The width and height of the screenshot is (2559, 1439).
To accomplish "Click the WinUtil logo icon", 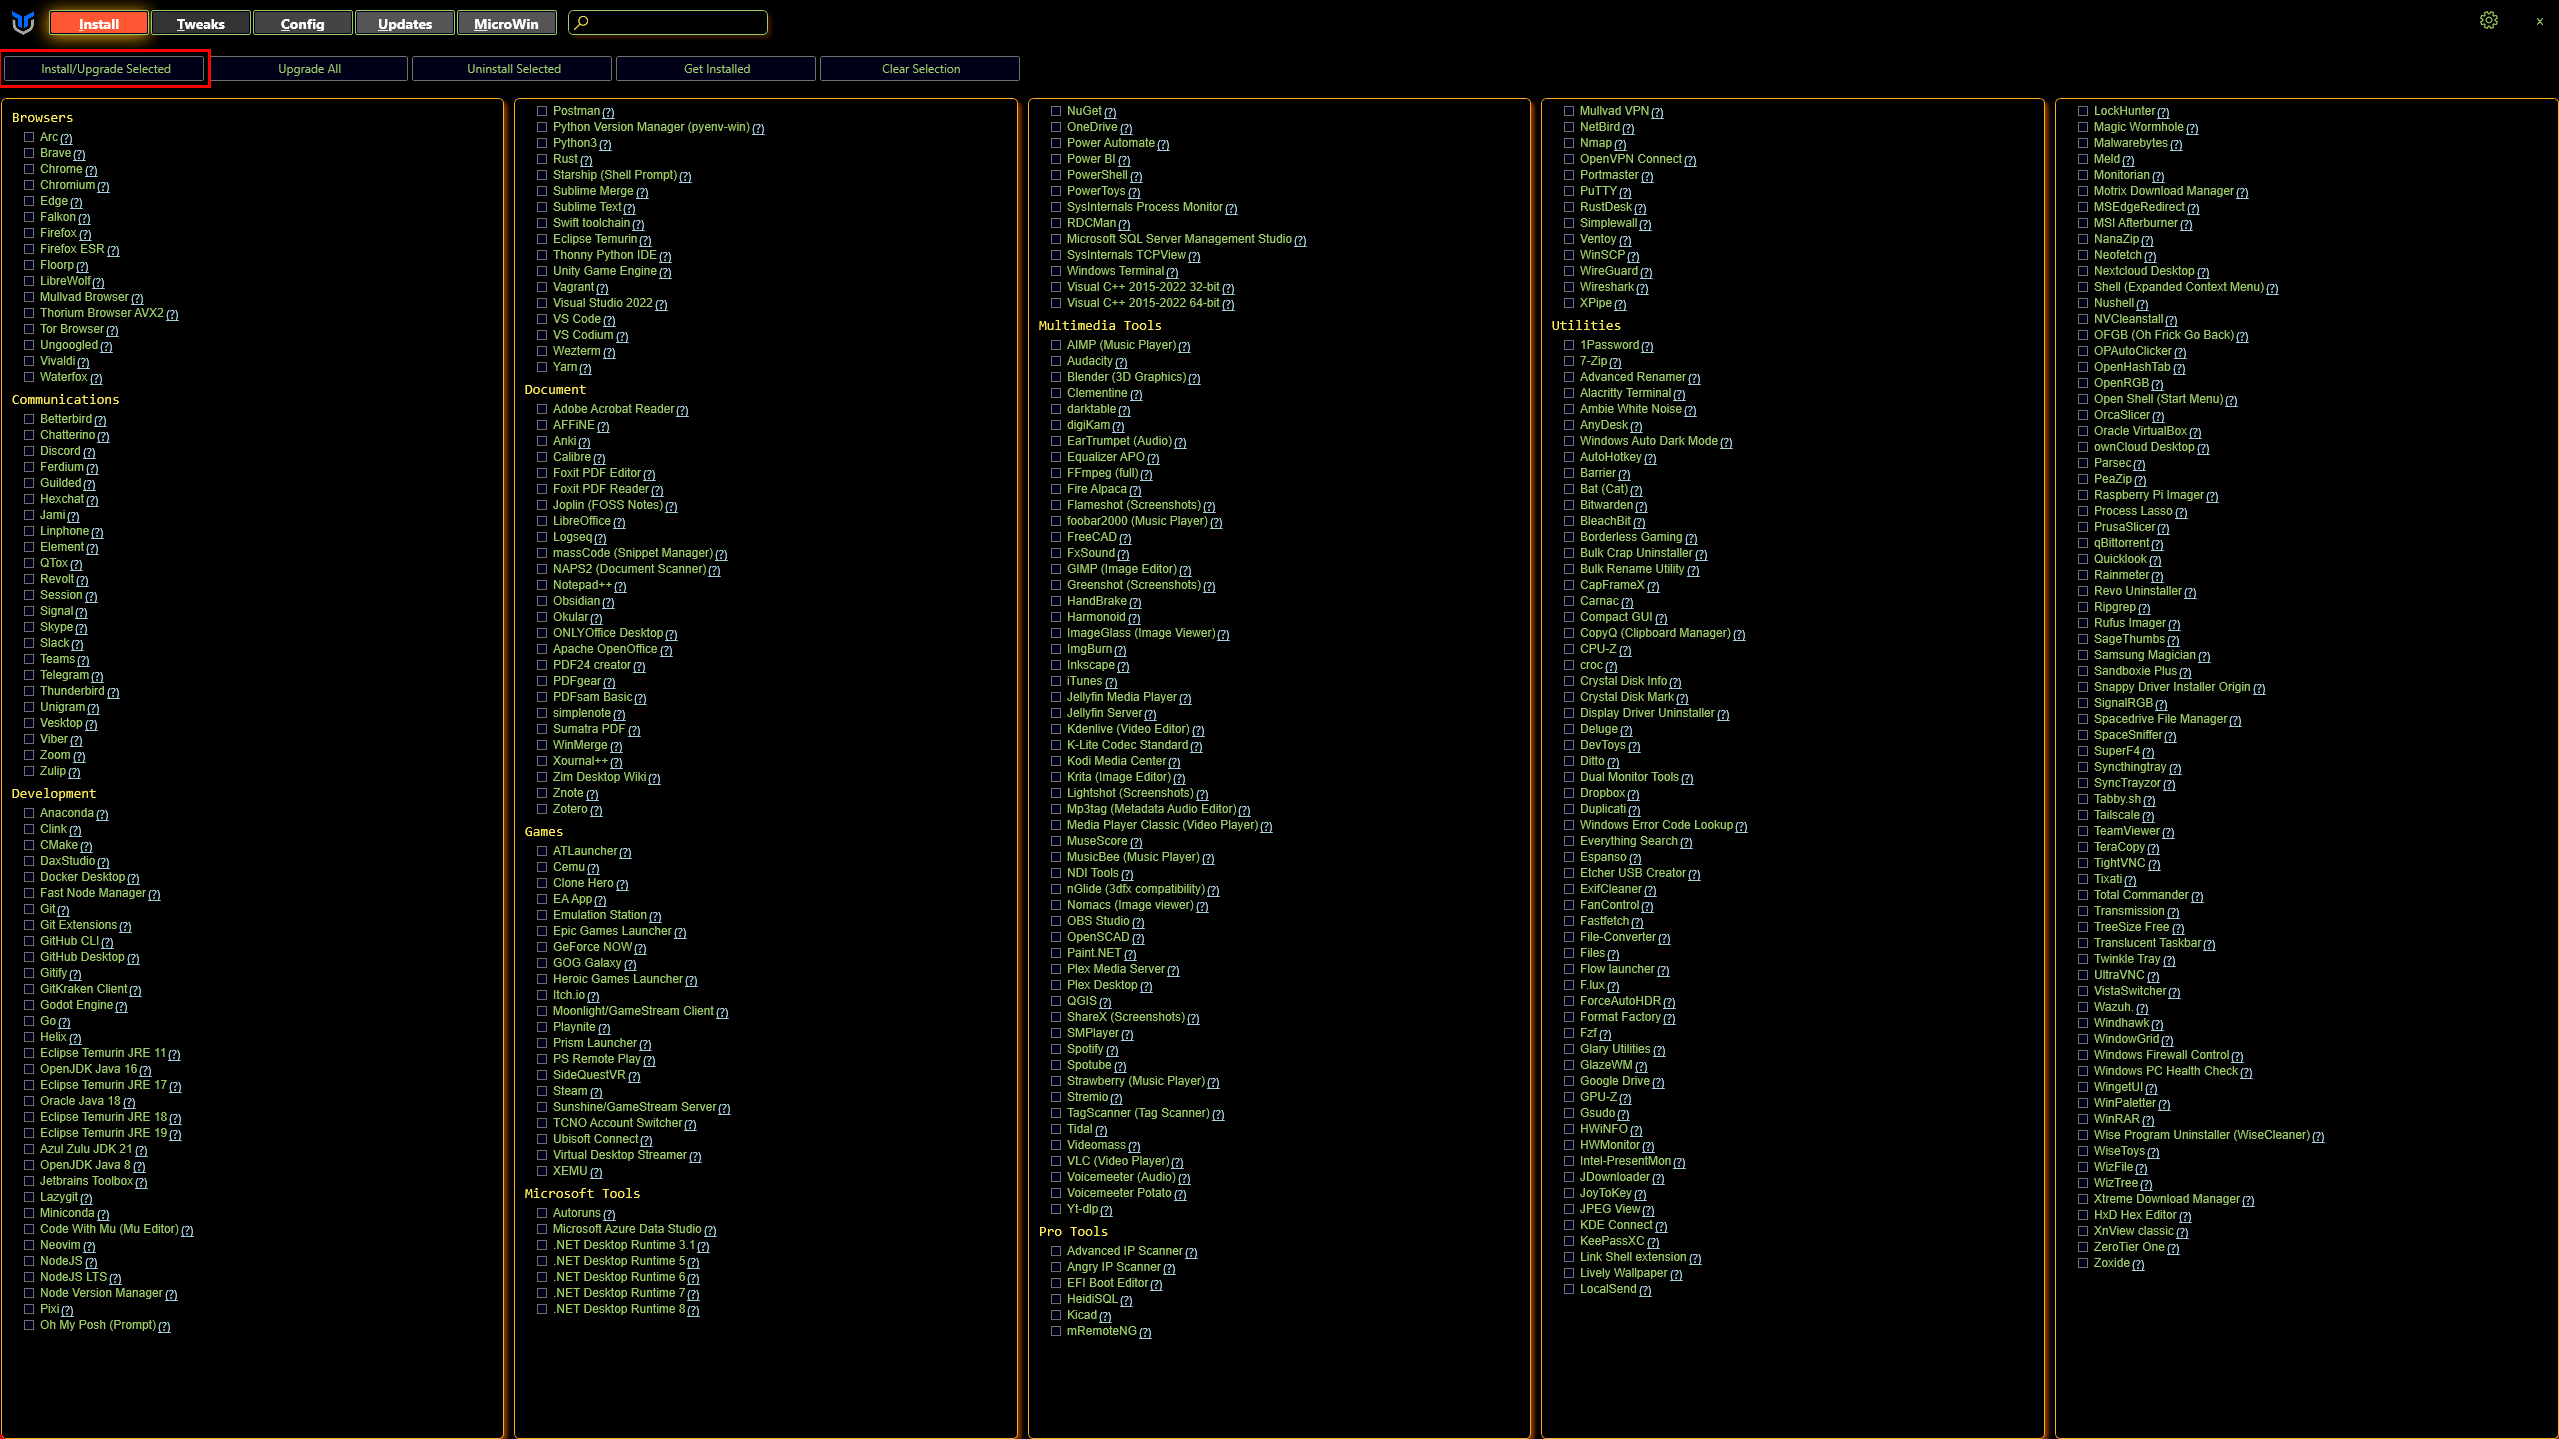I will pyautogui.click(x=22, y=22).
